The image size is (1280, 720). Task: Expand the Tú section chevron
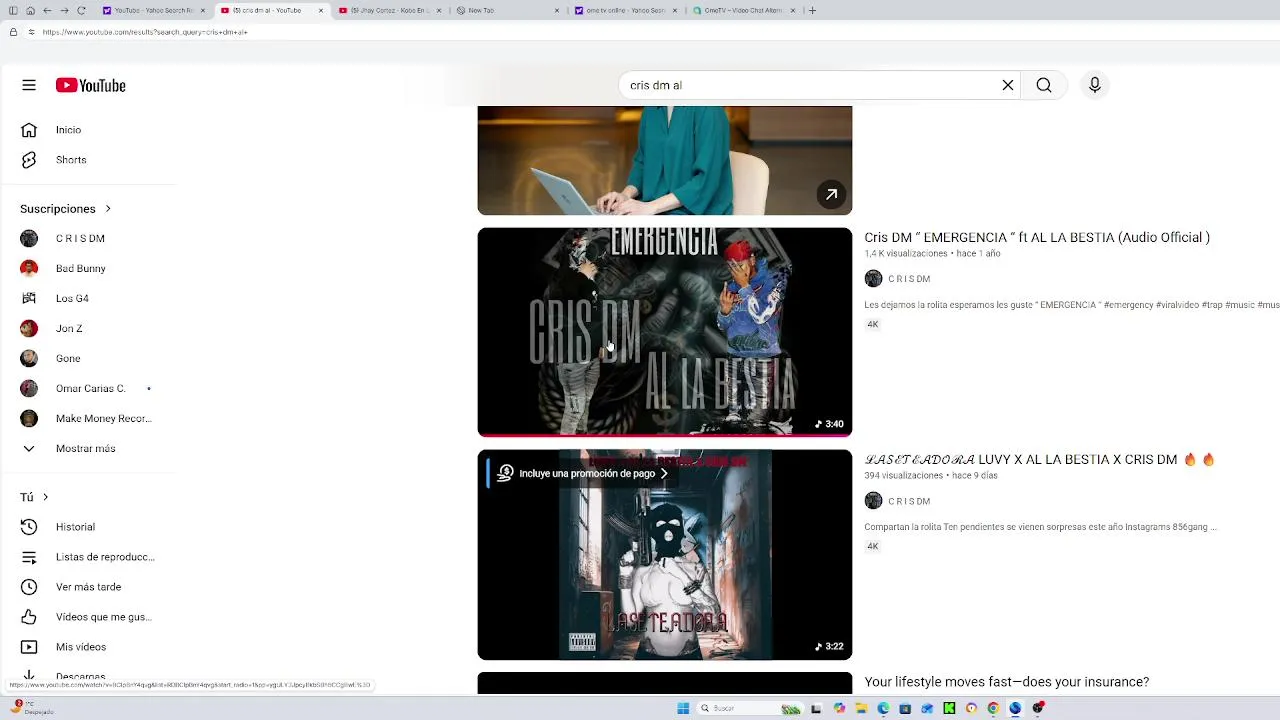(x=45, y=497)
